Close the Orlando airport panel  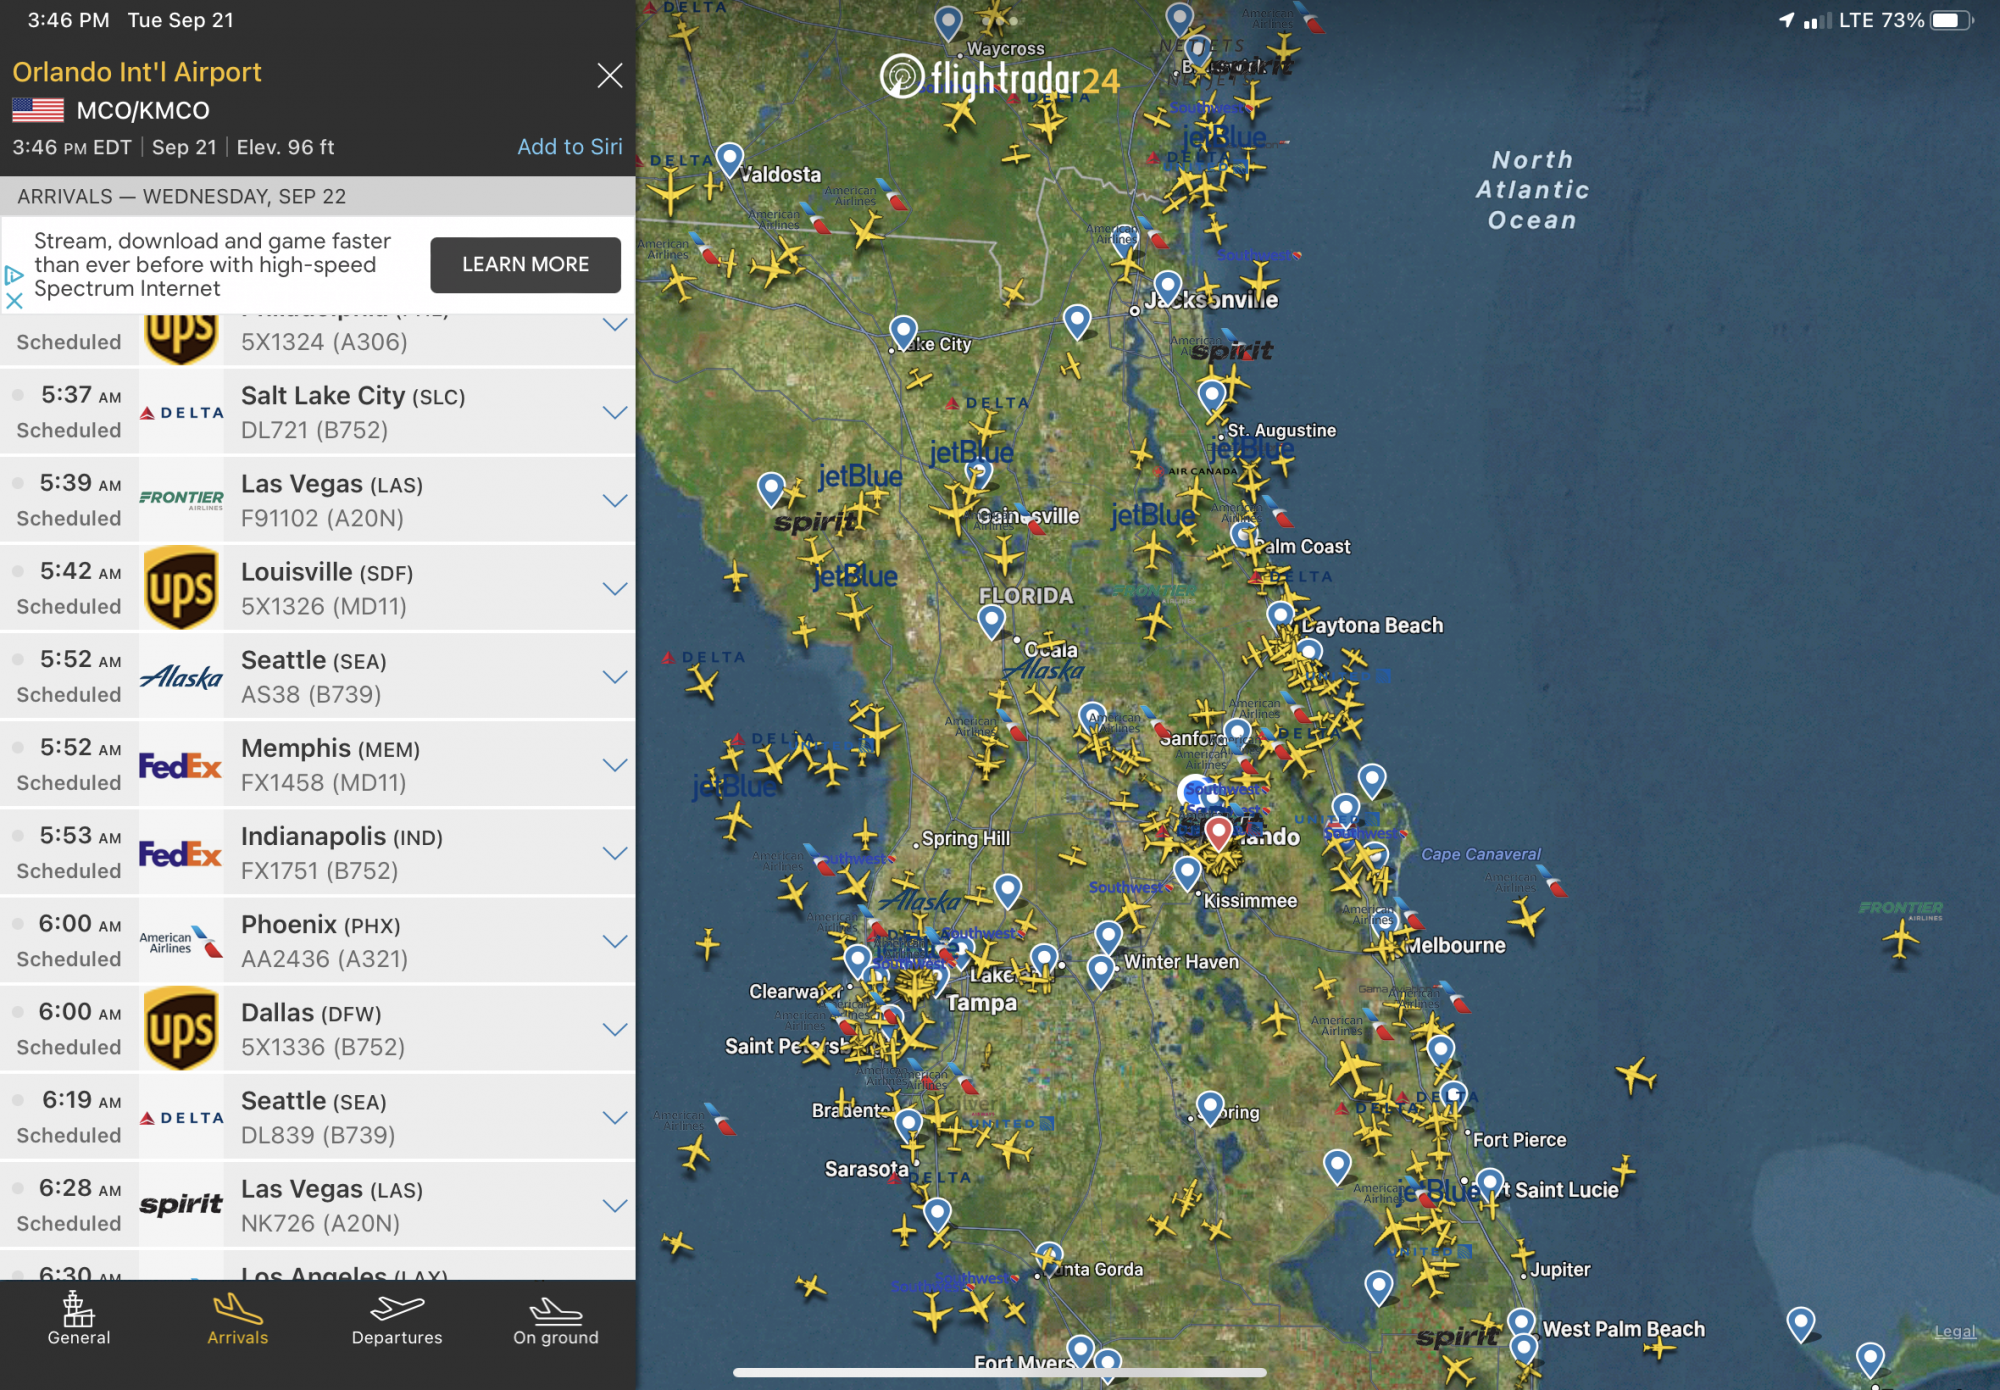pyautogui.click(x=609, y=76)
